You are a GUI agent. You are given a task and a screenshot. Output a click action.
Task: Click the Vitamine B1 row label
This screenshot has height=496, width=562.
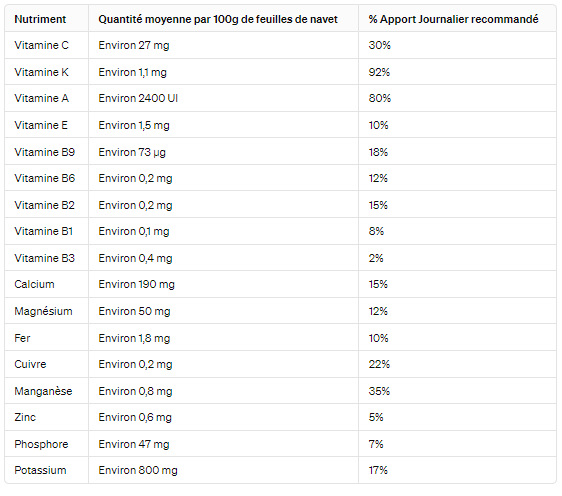[43, 231]
